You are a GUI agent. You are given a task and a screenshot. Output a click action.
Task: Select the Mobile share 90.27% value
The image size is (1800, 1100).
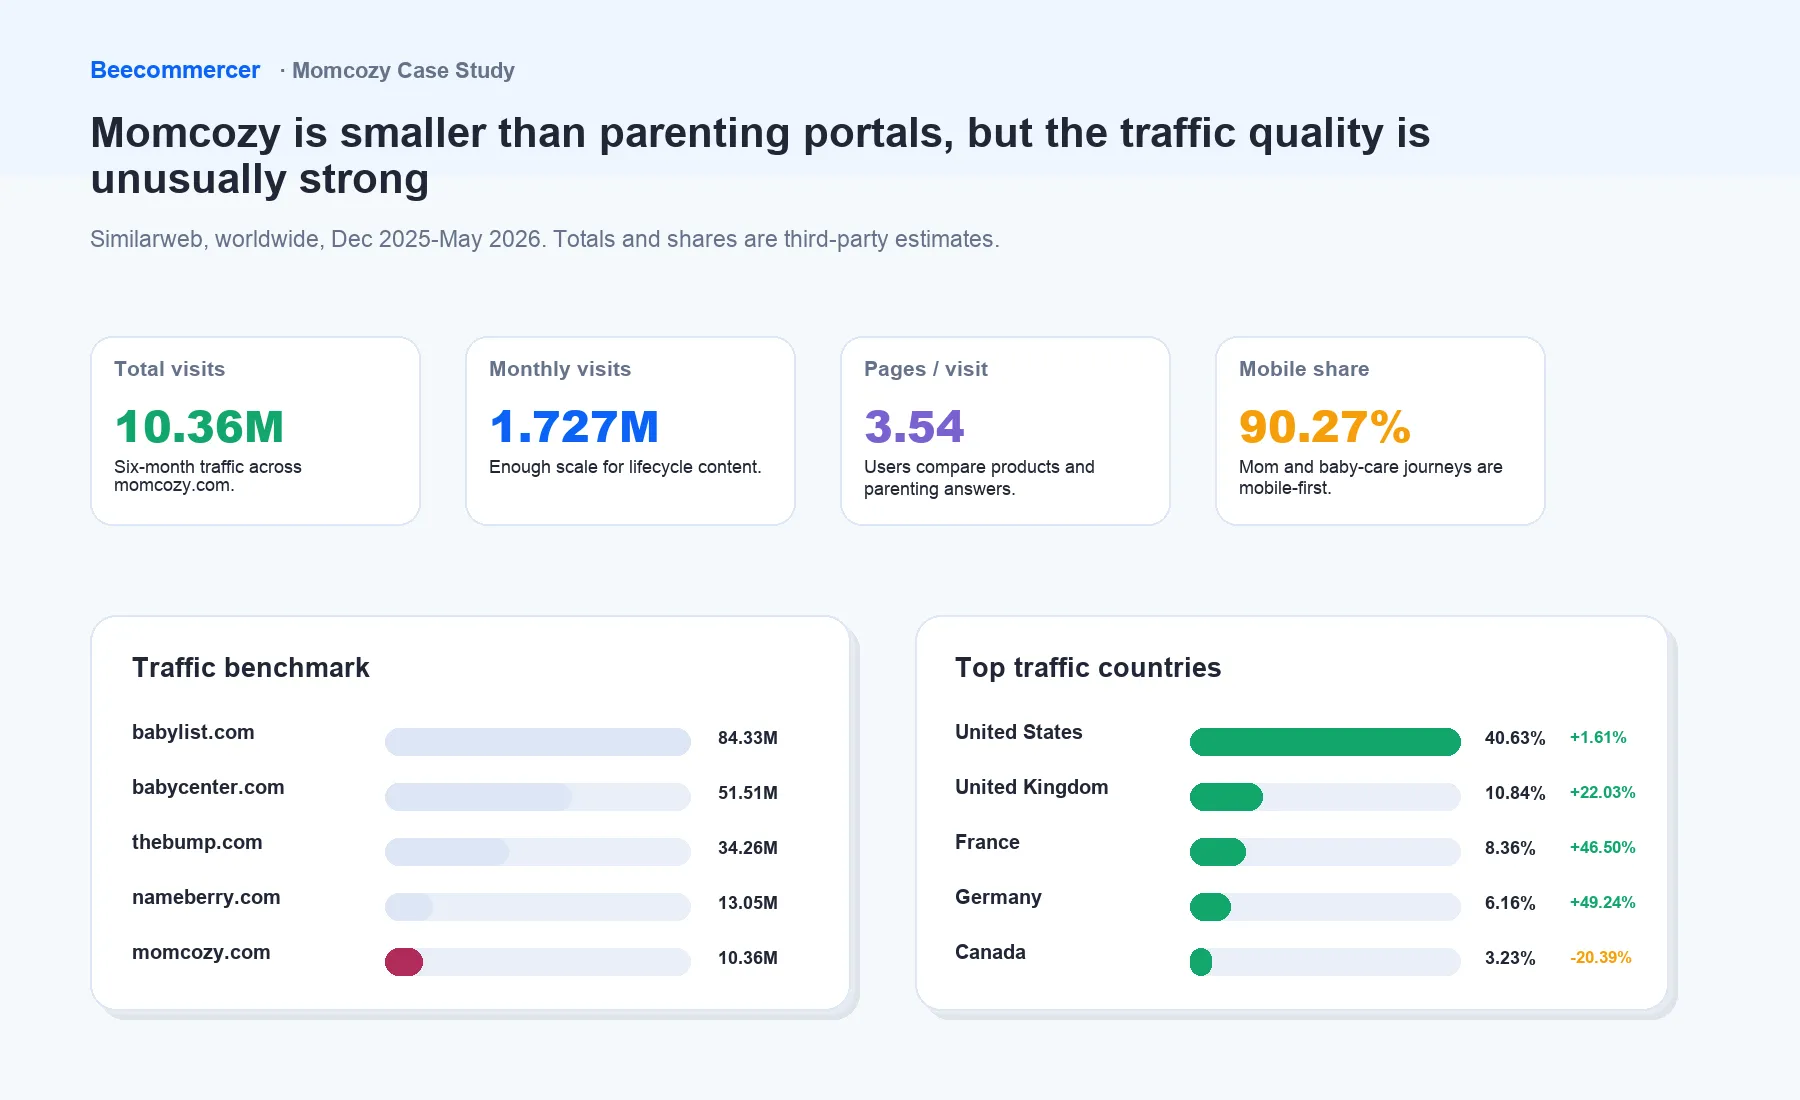[x=1325, y=427]
